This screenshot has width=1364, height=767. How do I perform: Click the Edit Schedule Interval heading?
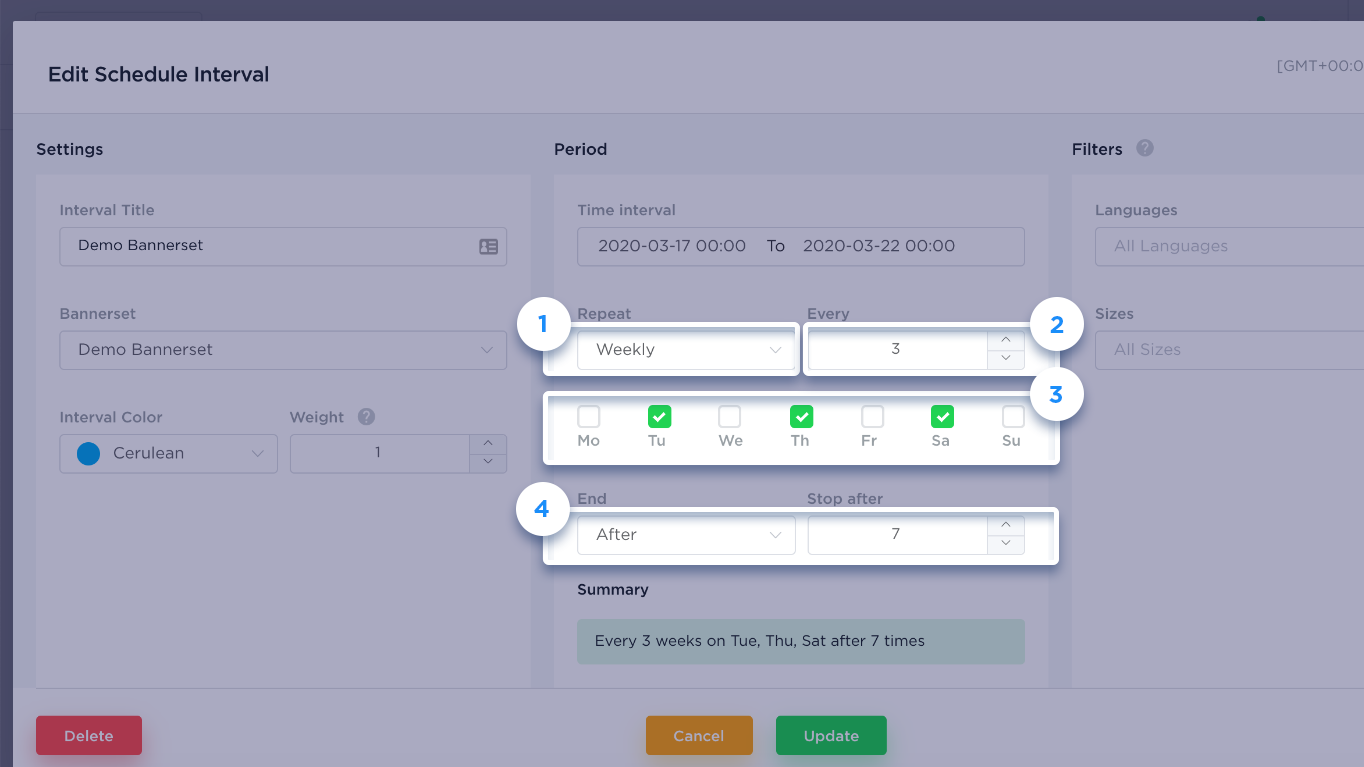pyautogui.click(x=159, y=75)
